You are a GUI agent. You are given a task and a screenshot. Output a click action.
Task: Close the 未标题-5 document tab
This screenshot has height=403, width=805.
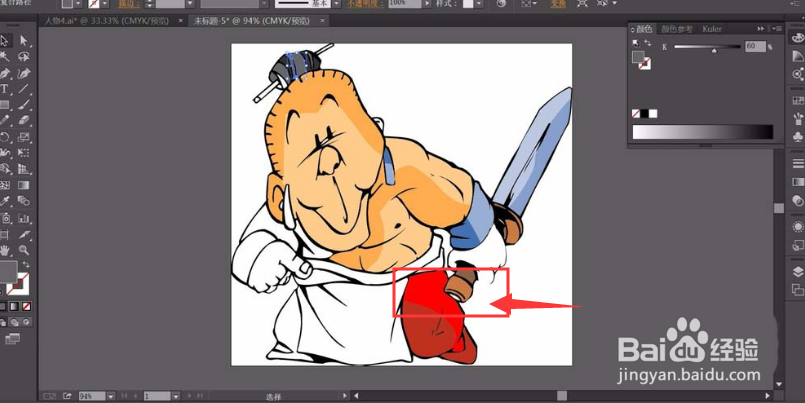322,21
